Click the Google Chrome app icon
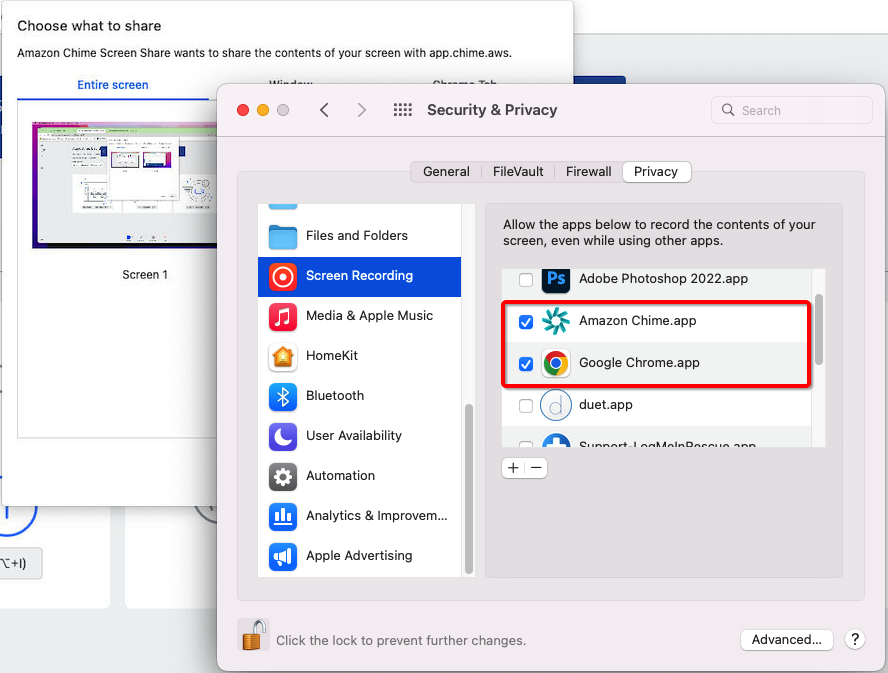Screen dimensions: 888x673 556,363
